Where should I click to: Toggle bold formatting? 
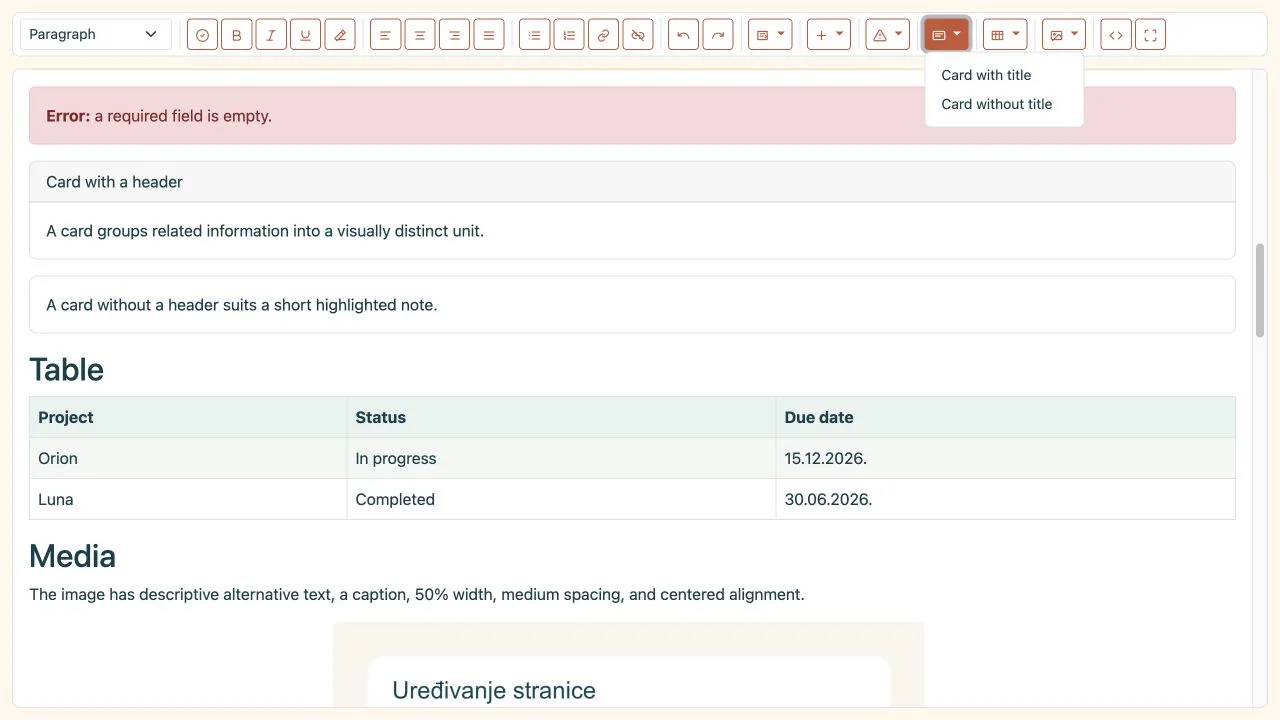tap(237, 35)
